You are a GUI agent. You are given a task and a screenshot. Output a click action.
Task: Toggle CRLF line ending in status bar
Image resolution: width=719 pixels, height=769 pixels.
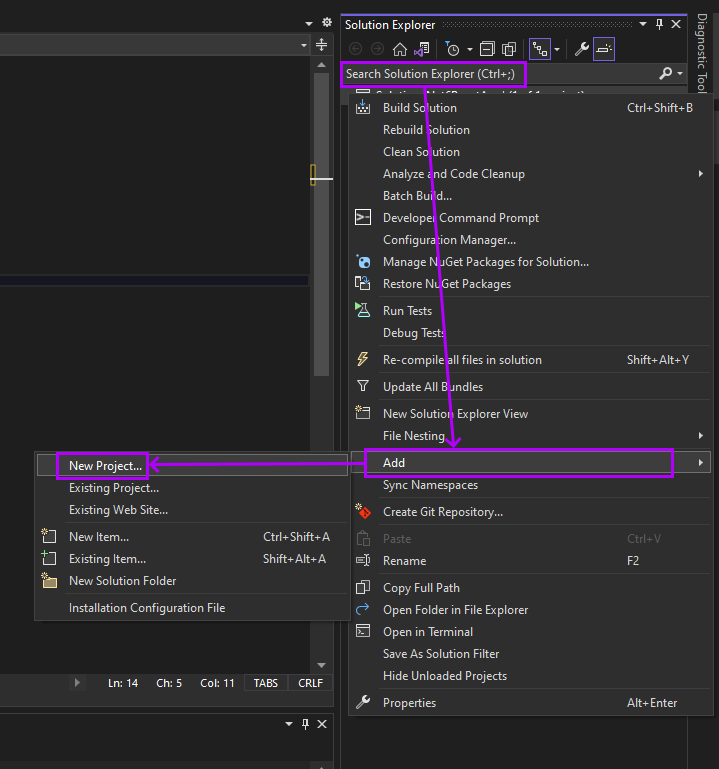click(310, 683)
